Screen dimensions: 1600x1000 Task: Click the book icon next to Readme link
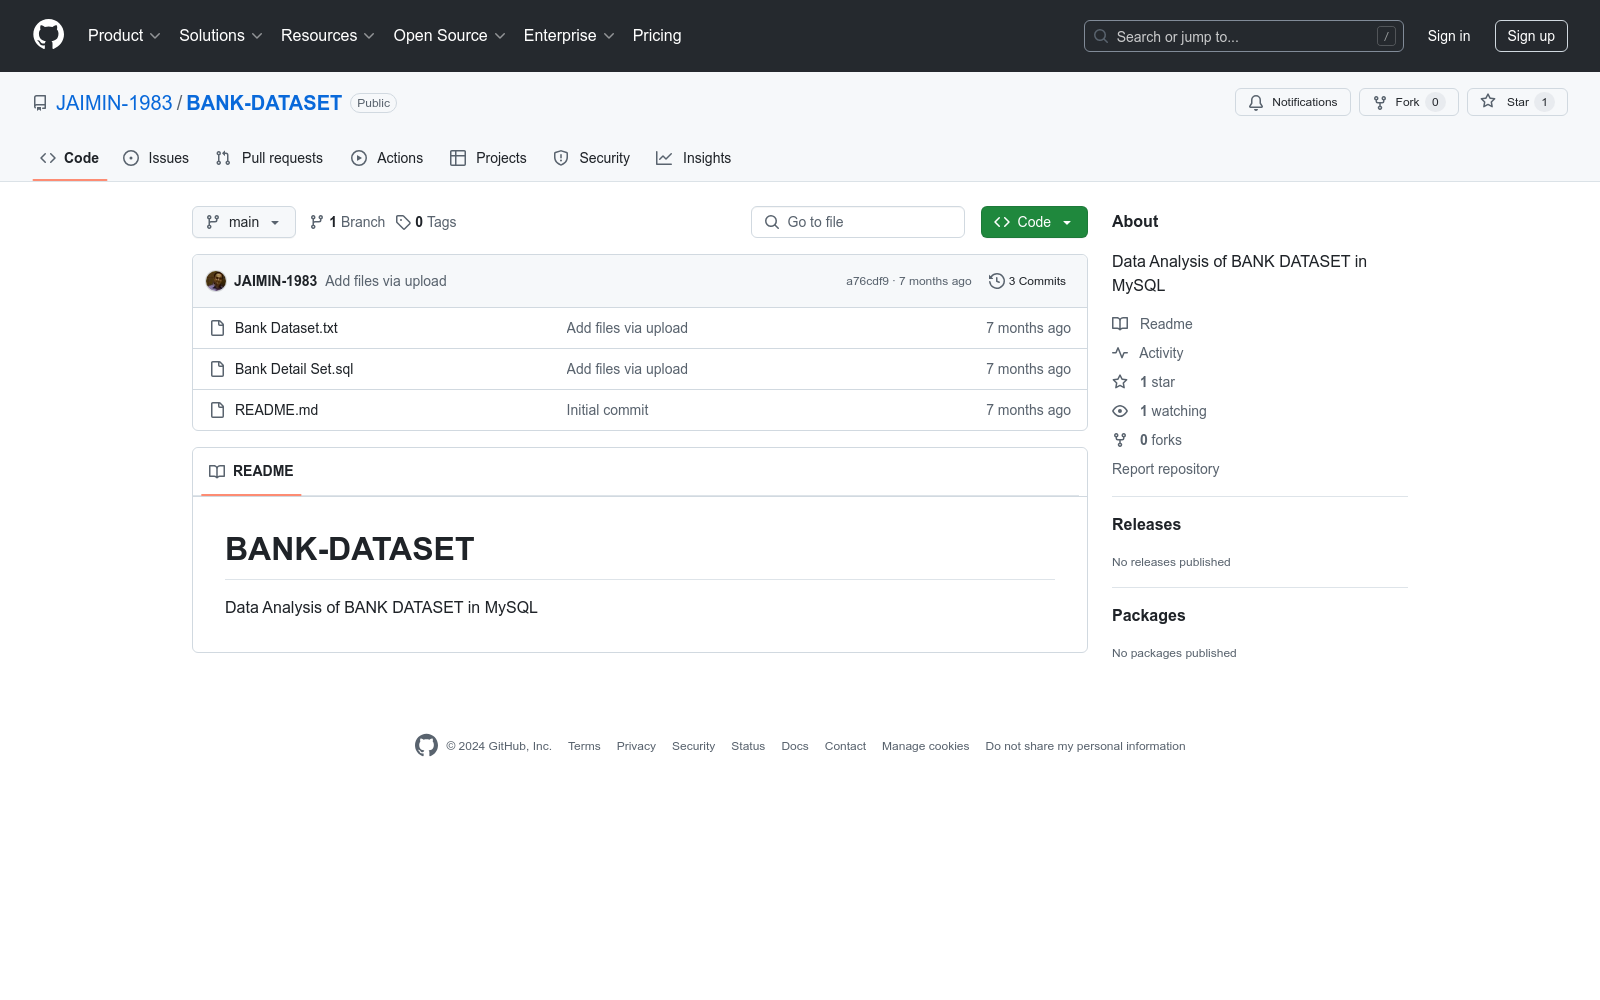click(1120, 324)
